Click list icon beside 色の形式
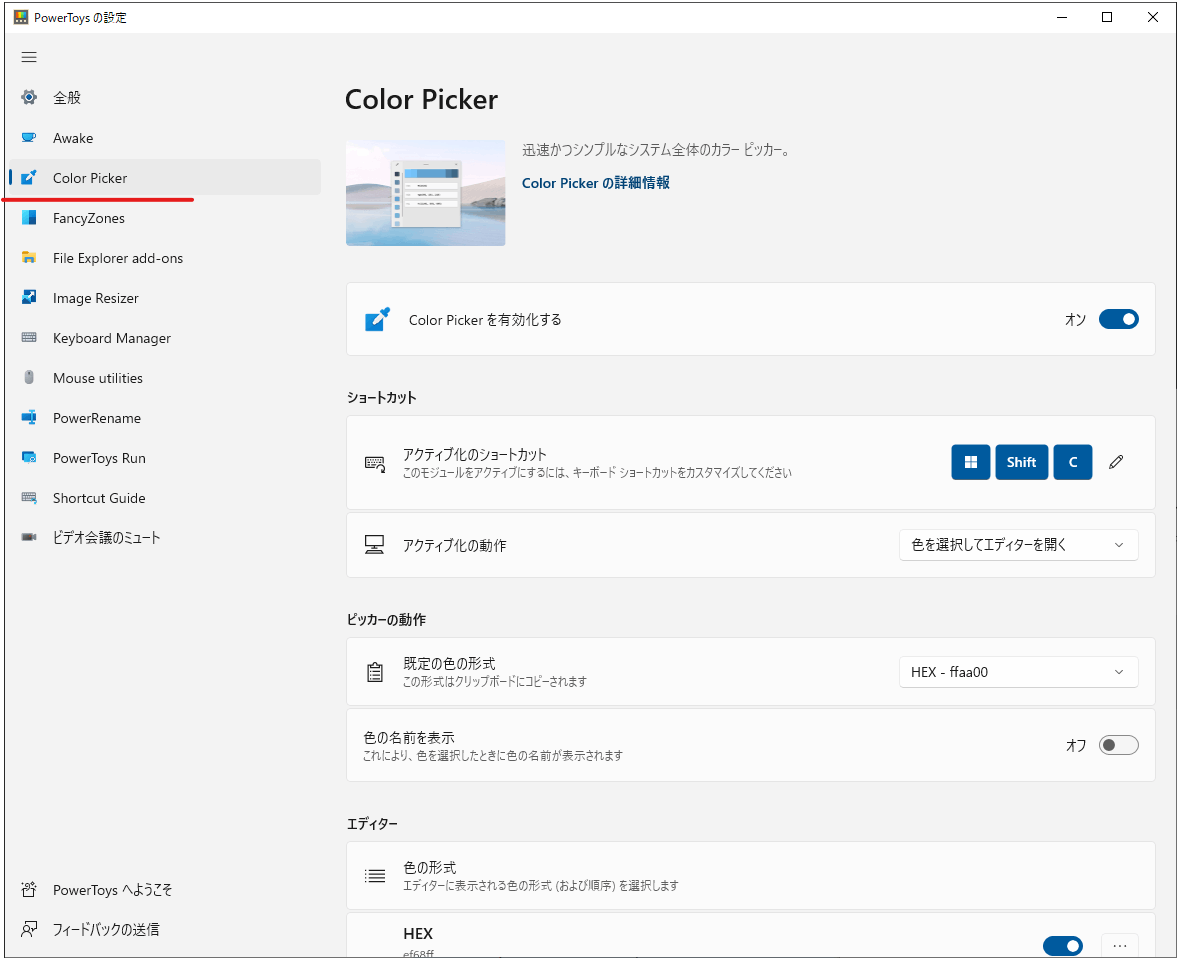 click(374, 876)
